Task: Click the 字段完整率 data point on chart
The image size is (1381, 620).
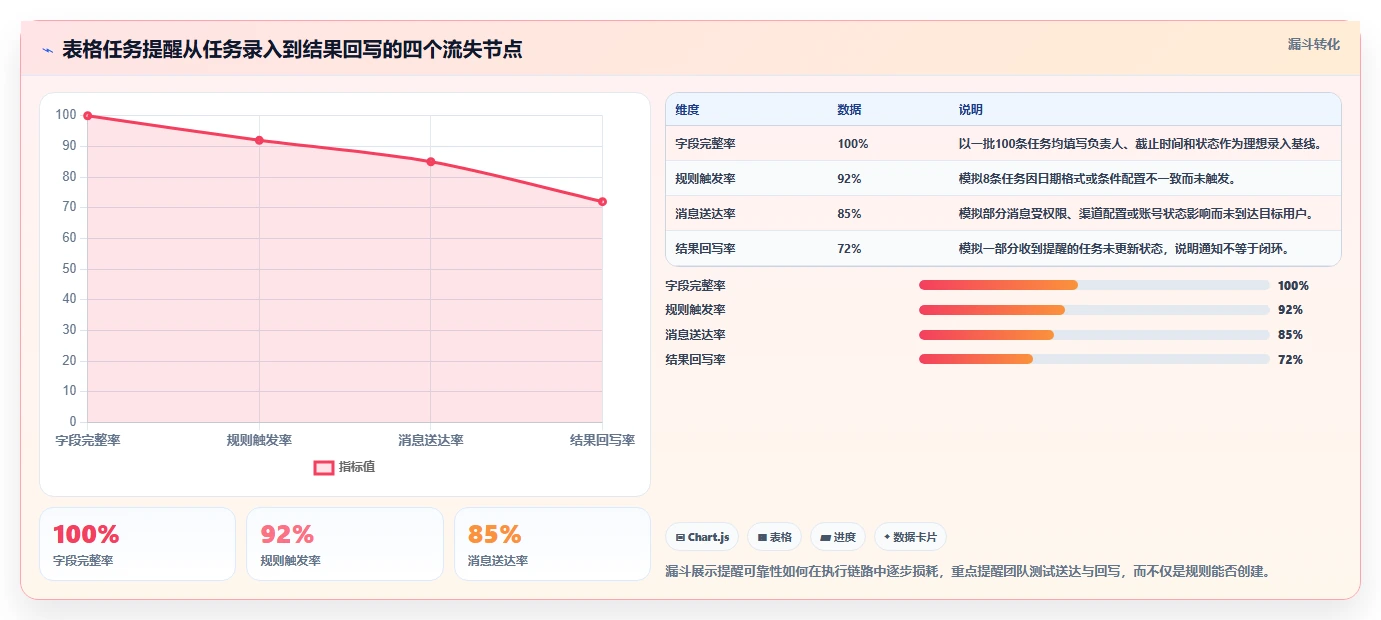Action: point(88,116)
